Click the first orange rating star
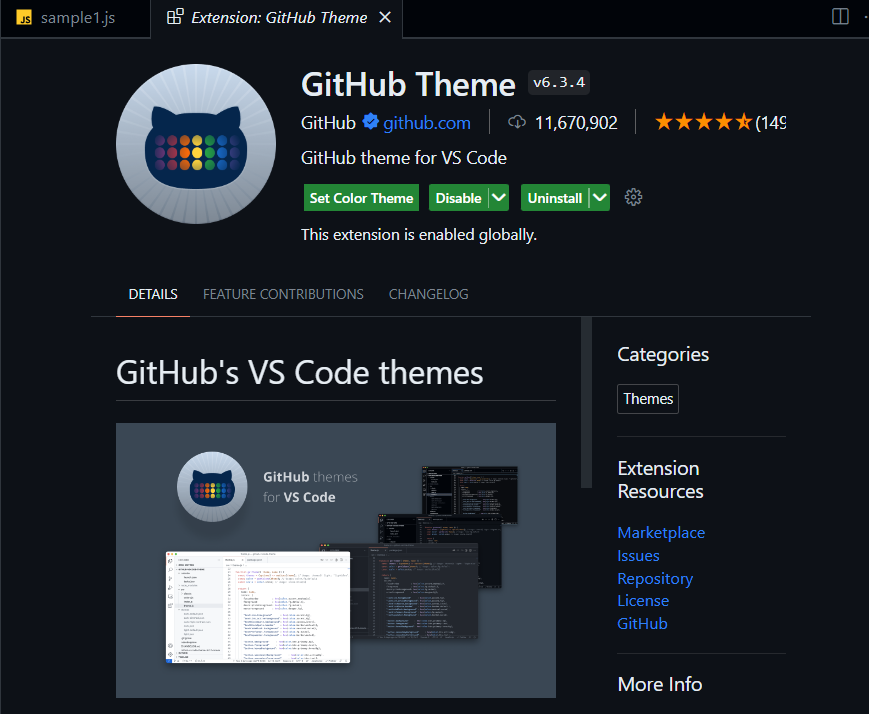Screen dimensions: 869x714 (x=664, y=121)
